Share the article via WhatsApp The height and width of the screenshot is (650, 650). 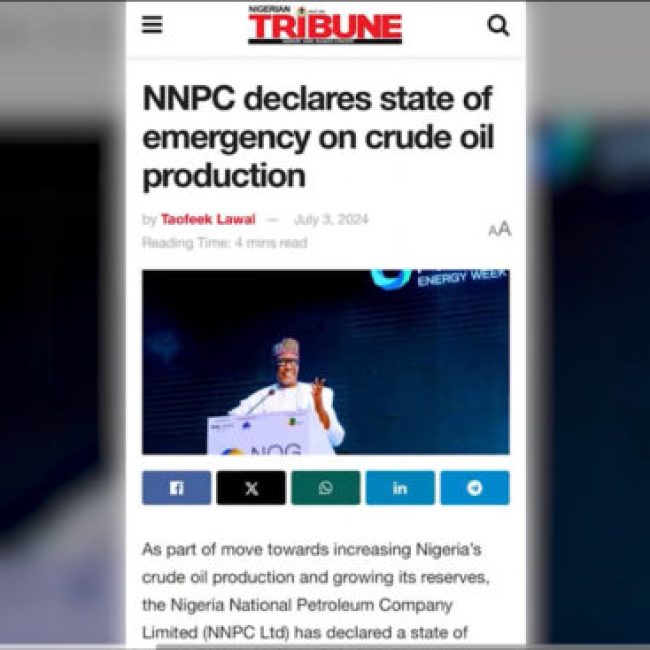click(326, 488)
